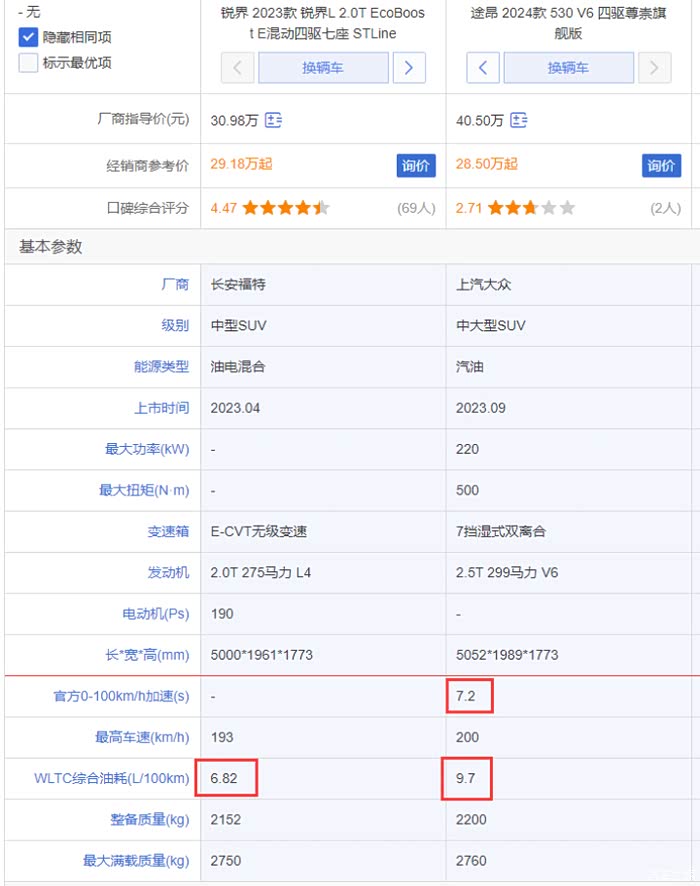Click the 途昂 2024款 car title

coord(568,23)
